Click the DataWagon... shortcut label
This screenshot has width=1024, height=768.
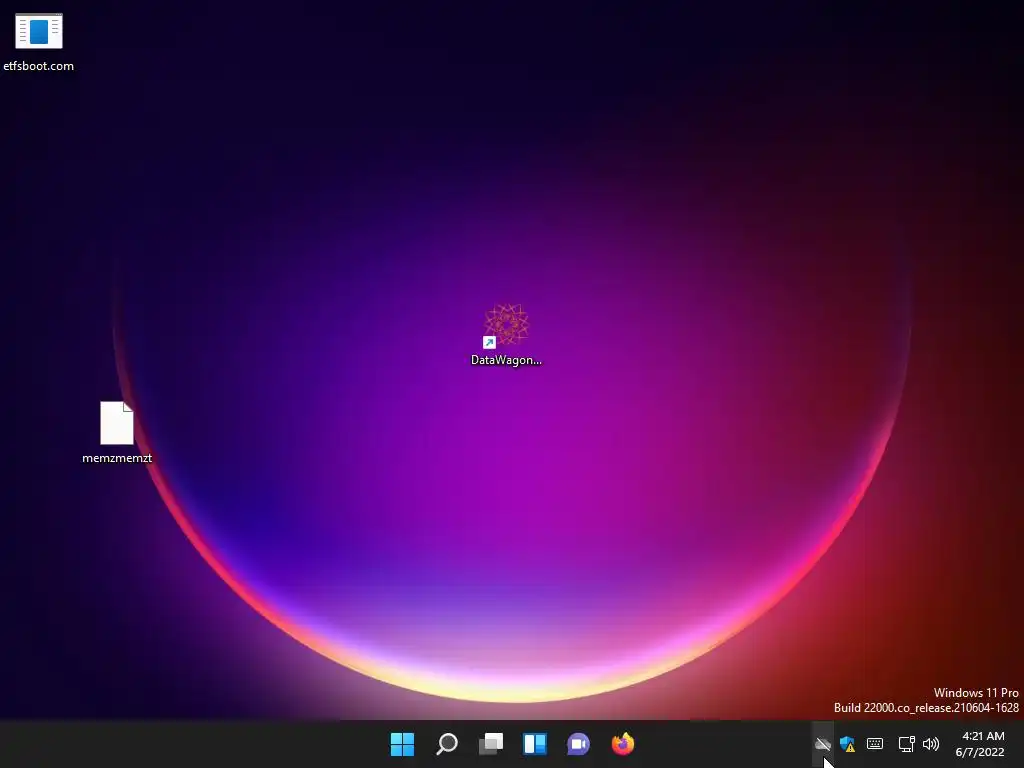[x=506, y=360]
